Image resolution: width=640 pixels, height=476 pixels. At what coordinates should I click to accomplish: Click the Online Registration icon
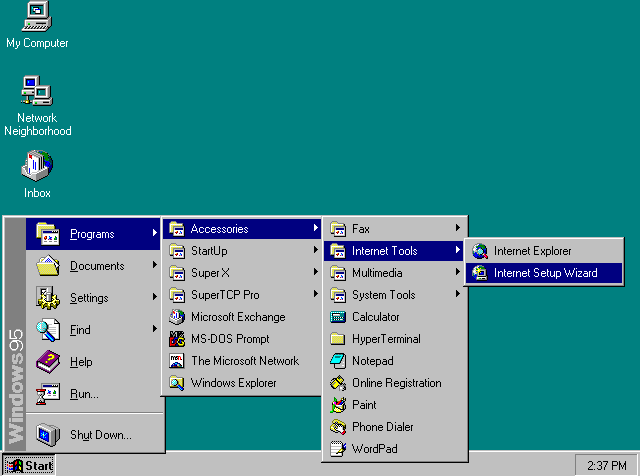click(x=338, y=383)
